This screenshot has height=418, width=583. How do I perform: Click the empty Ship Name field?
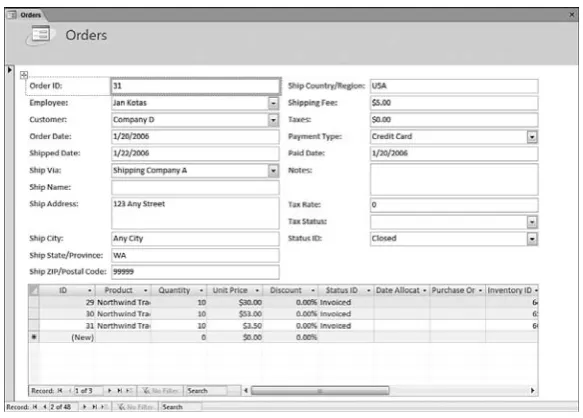pos(195,187)
